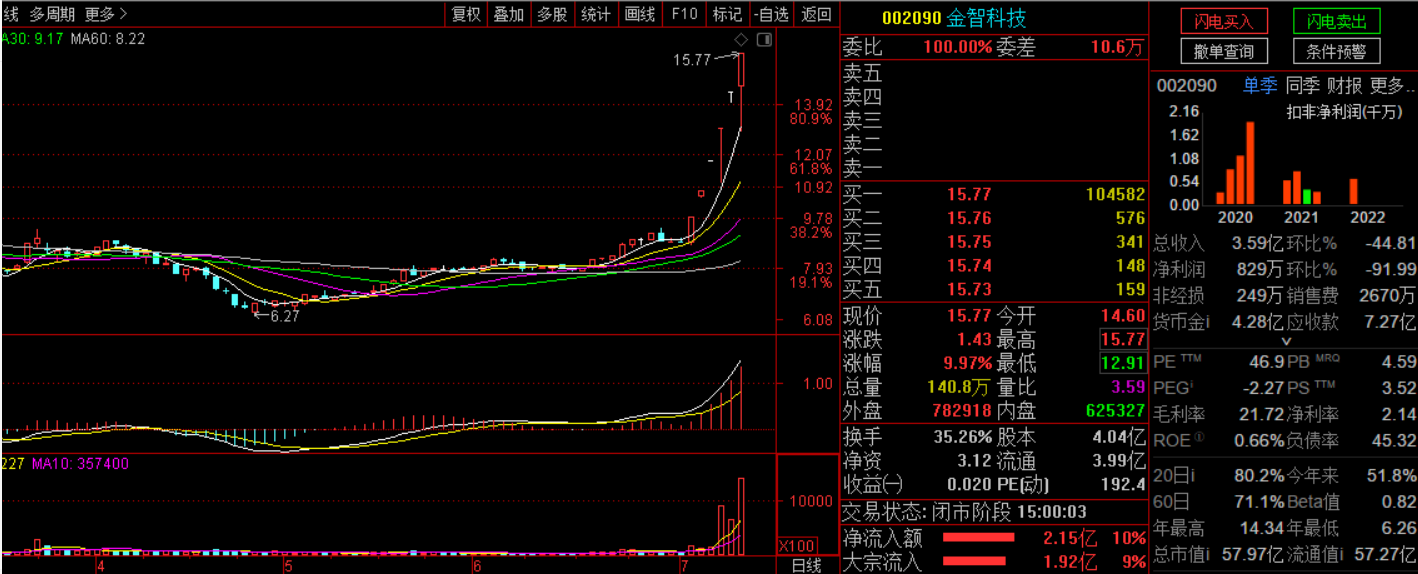The height and width of the screenshot is (574, 1418).
Task: Click the boxed 最高 value 15.77
Action: click(1122, 339)
